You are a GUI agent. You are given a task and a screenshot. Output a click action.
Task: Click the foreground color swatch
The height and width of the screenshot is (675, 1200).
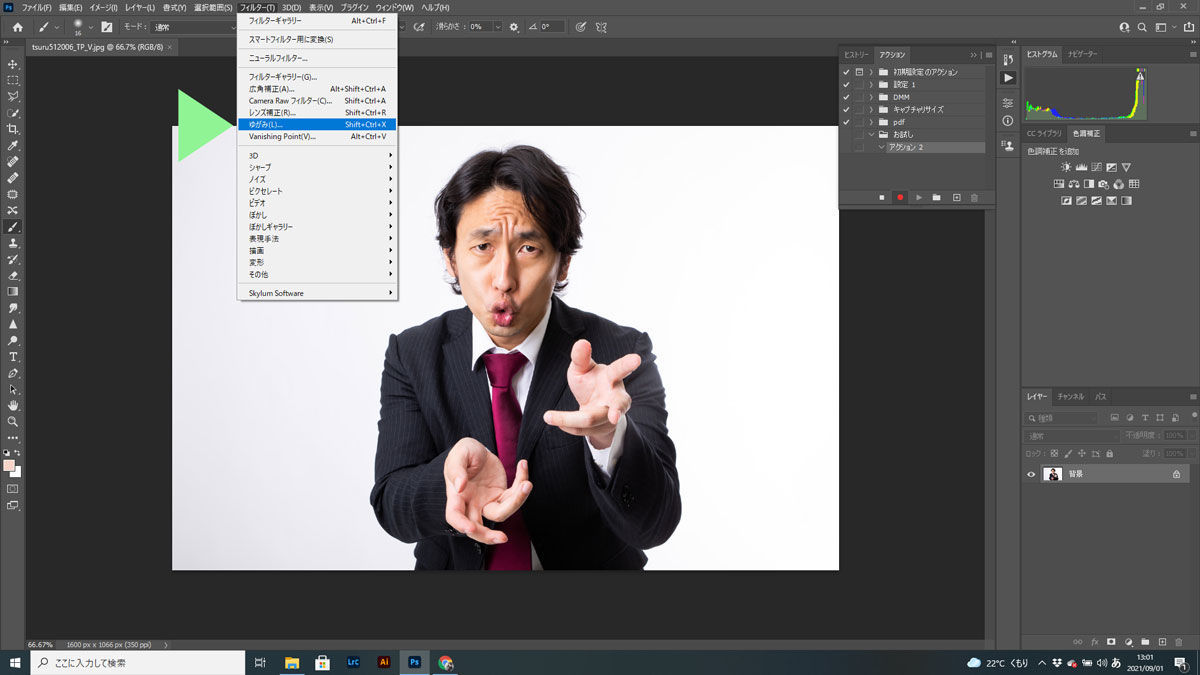click(8, 466)
